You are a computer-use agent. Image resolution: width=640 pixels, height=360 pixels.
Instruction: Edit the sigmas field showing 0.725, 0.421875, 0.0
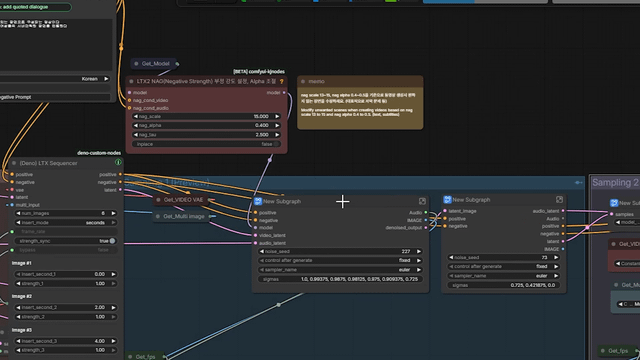504,285
